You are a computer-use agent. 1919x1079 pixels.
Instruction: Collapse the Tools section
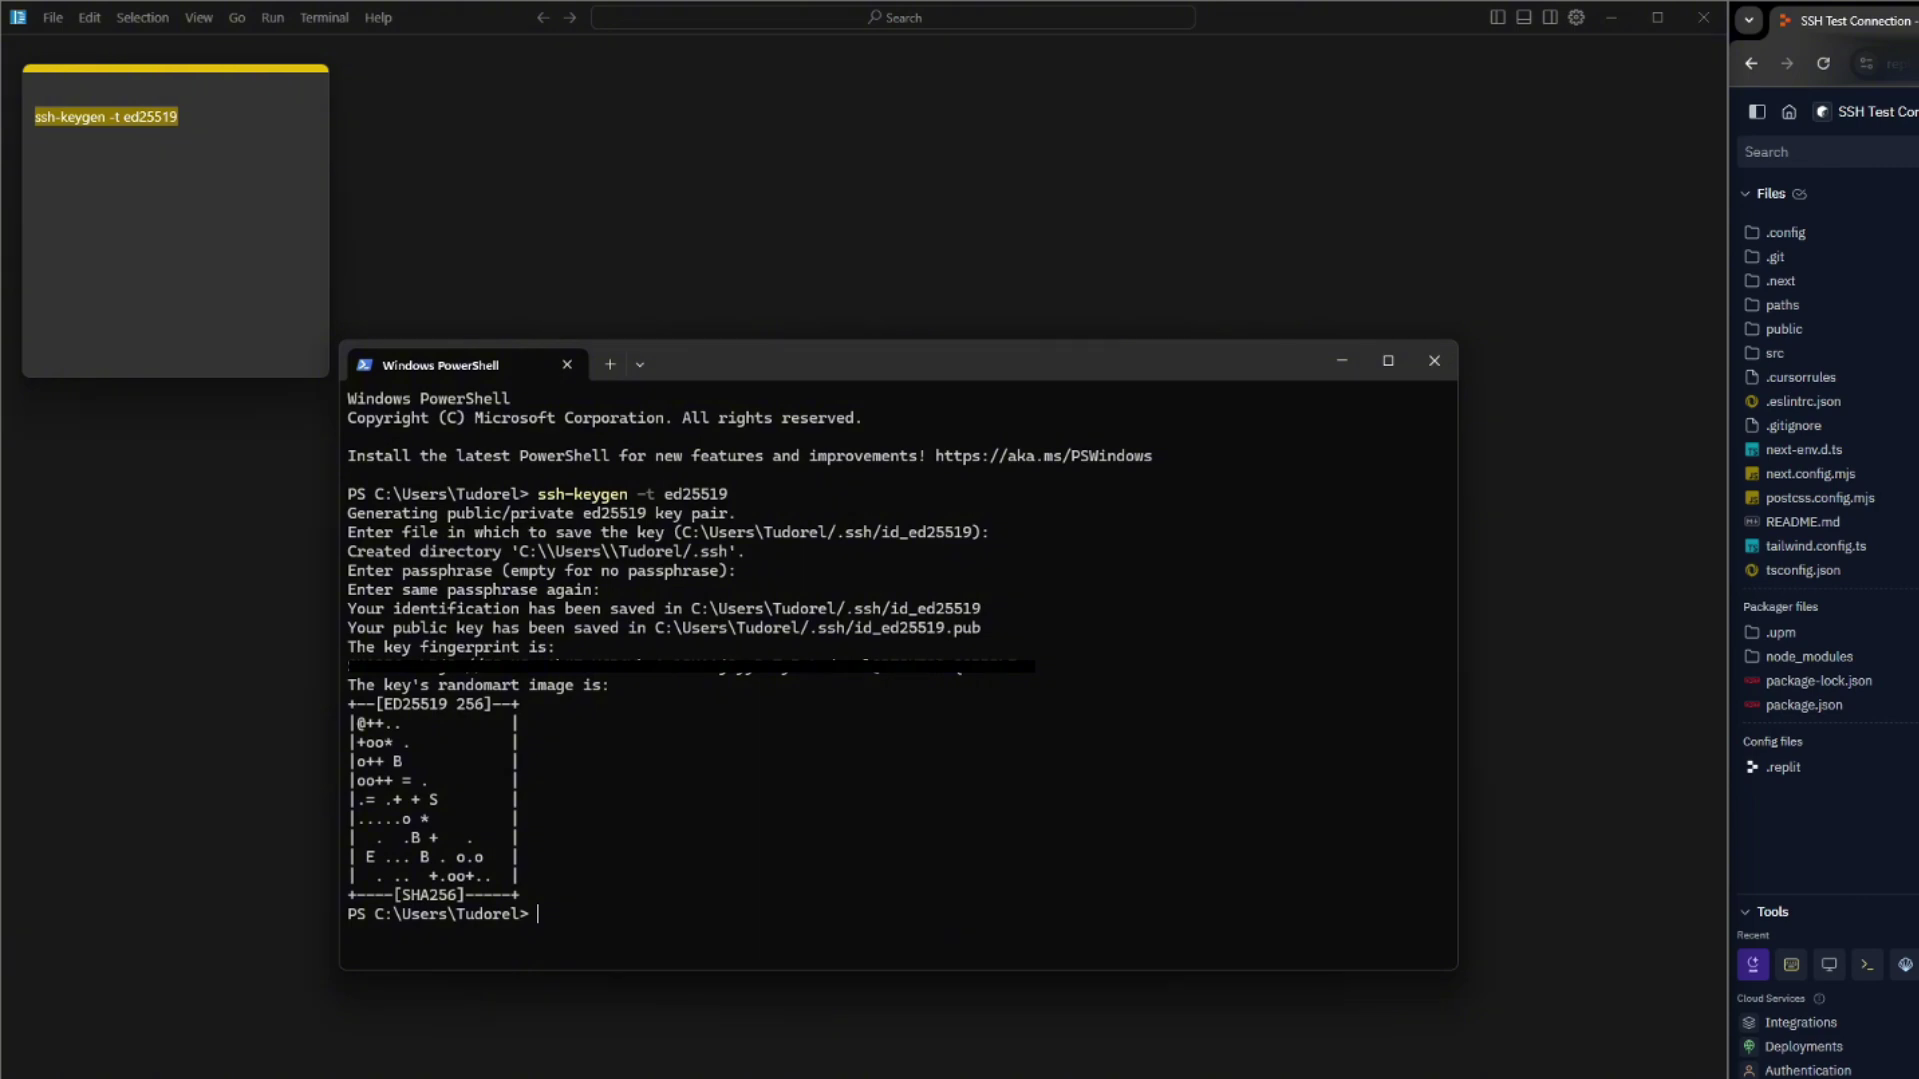point(1745,912)
